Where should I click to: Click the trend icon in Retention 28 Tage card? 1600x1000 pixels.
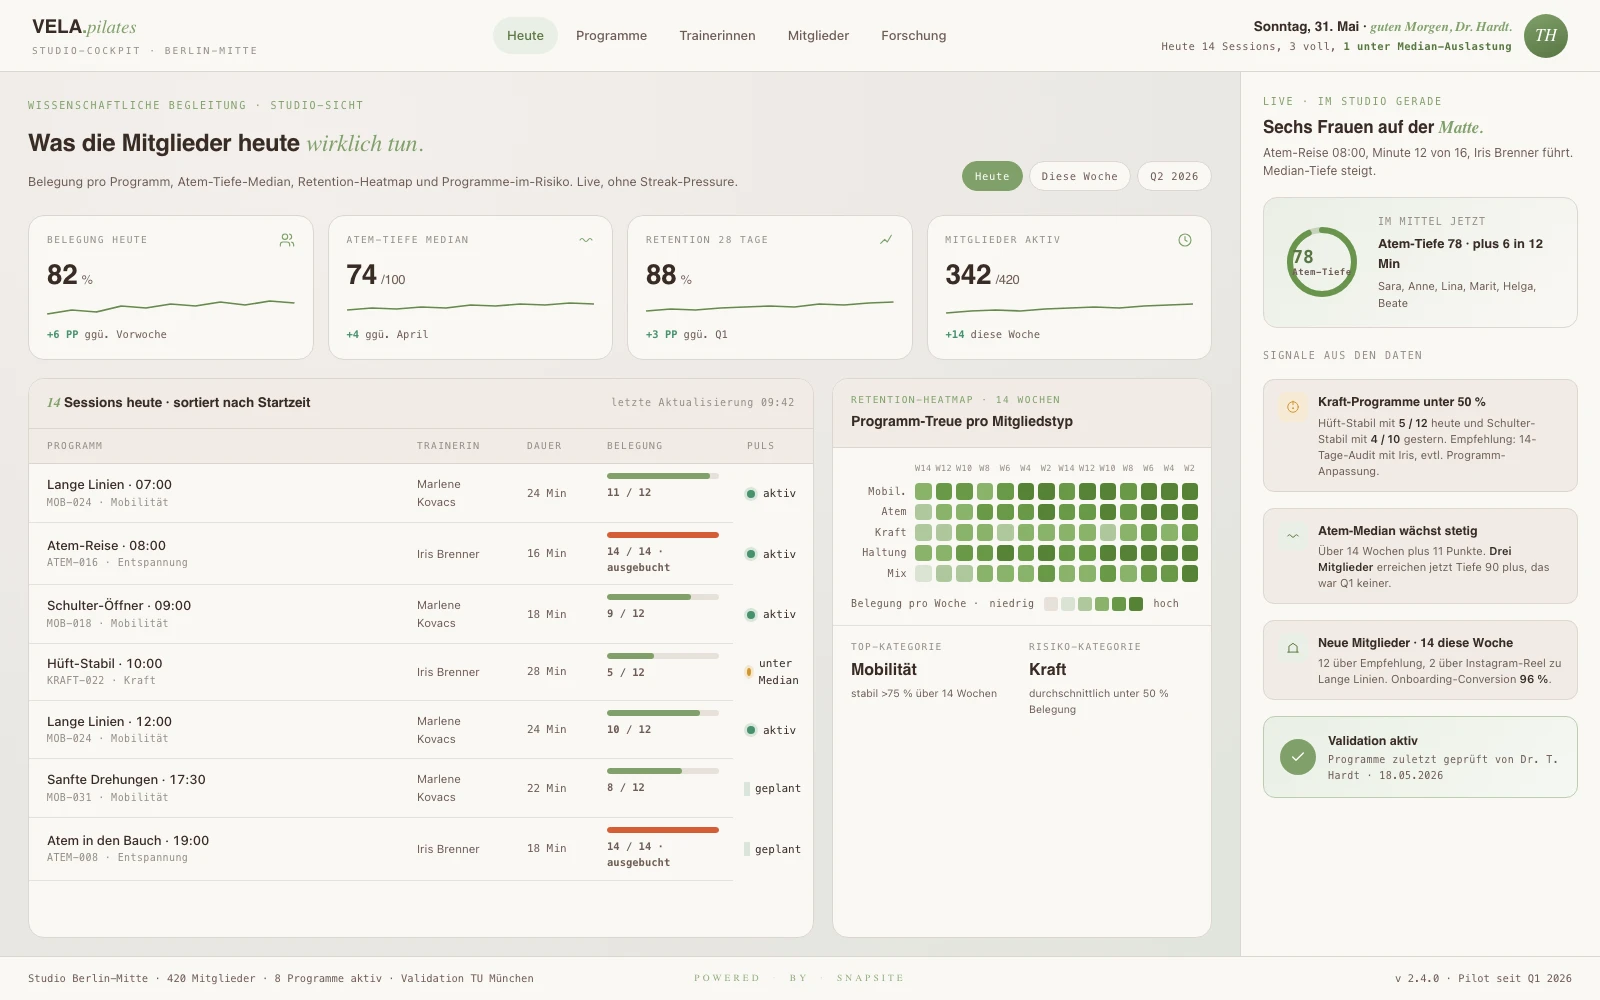pyautogui.click(x=886, y=240)
